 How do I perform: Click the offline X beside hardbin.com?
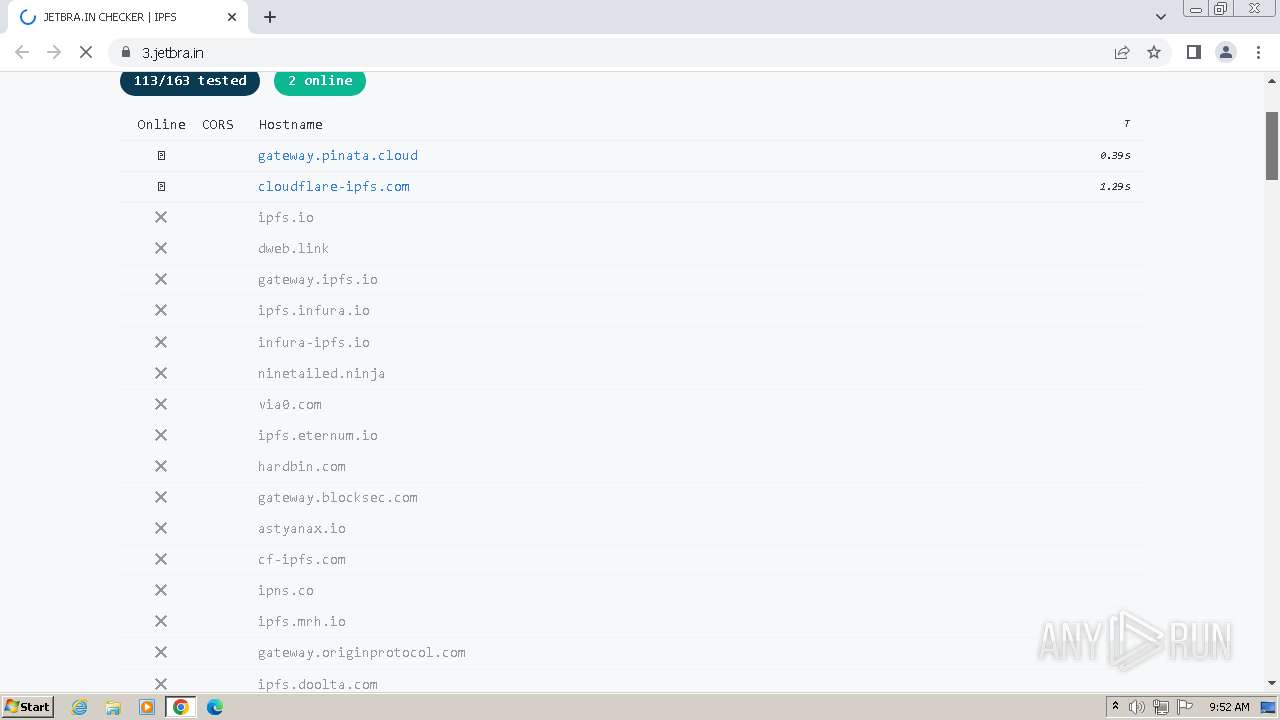pos(161,466)
